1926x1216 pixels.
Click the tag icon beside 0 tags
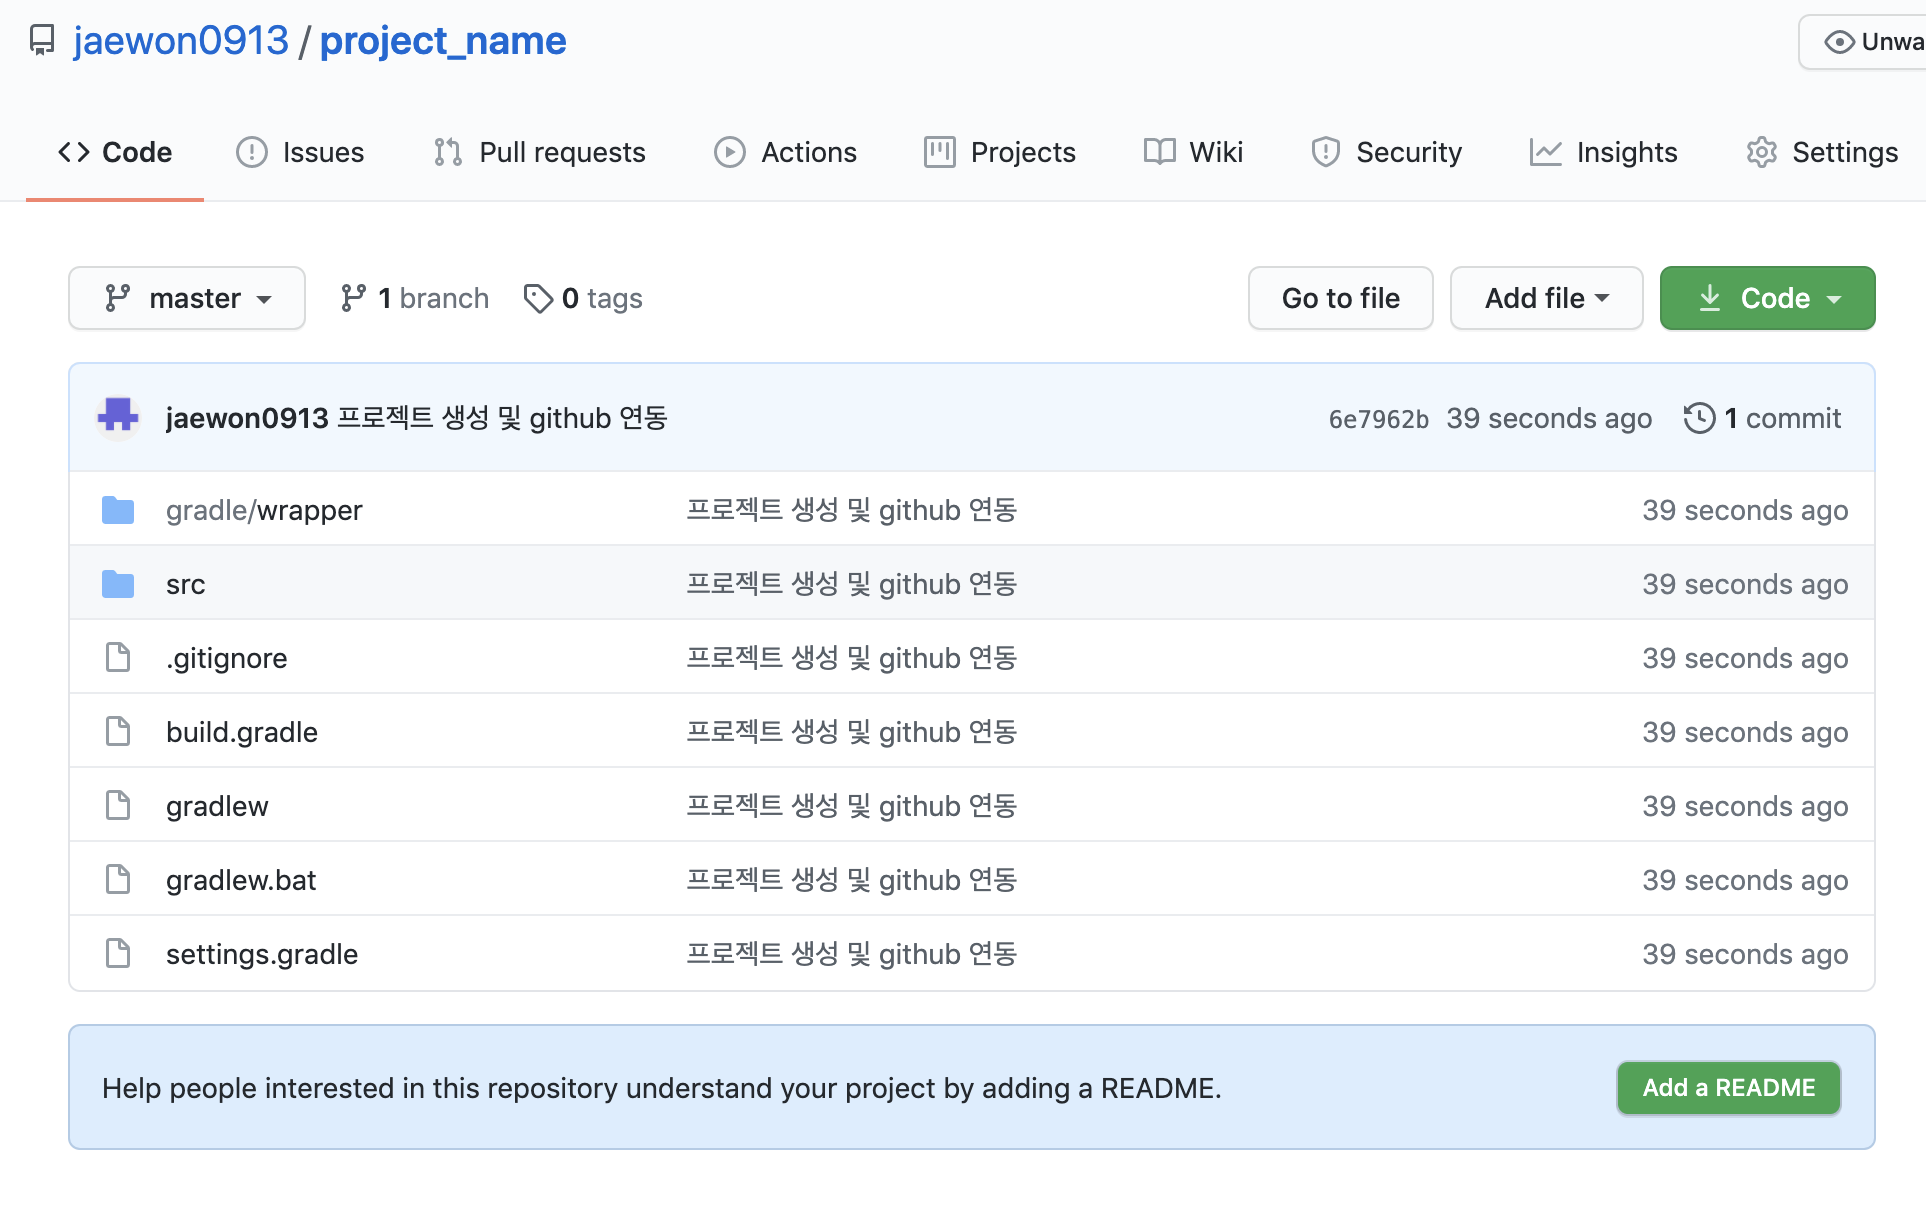coord(538,298)
